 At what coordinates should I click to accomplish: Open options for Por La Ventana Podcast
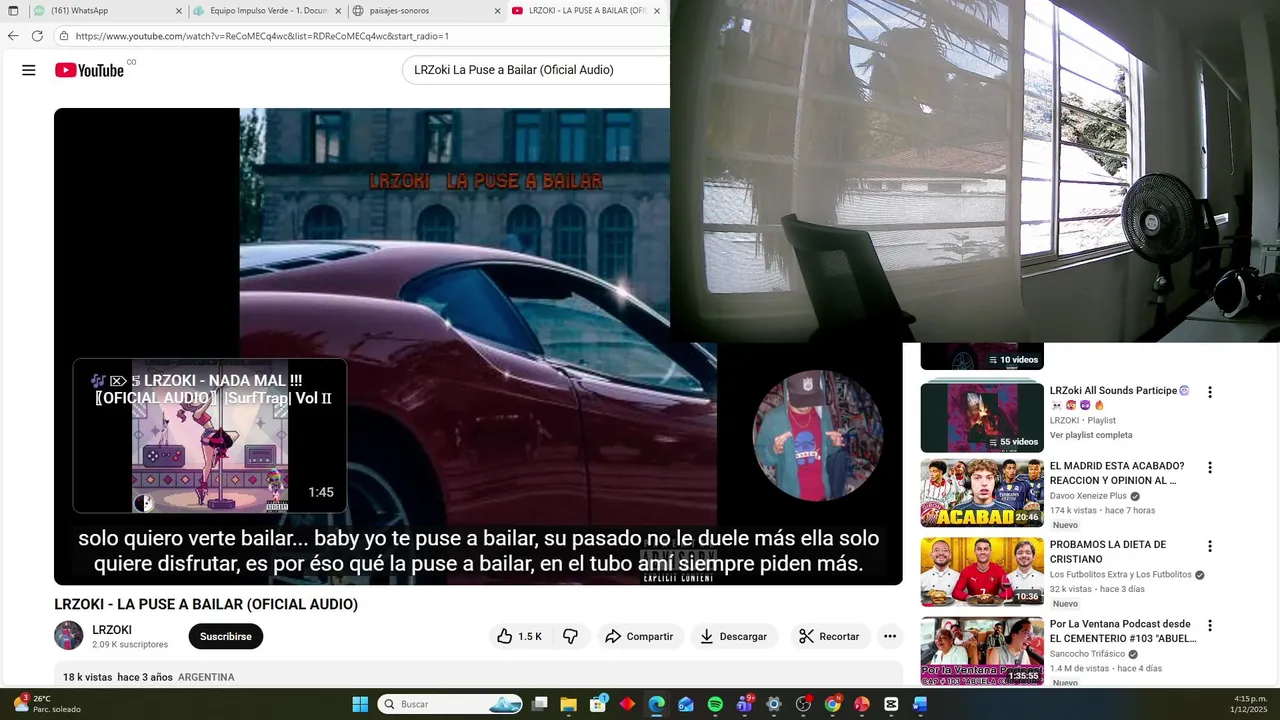tap(1209, 626)
